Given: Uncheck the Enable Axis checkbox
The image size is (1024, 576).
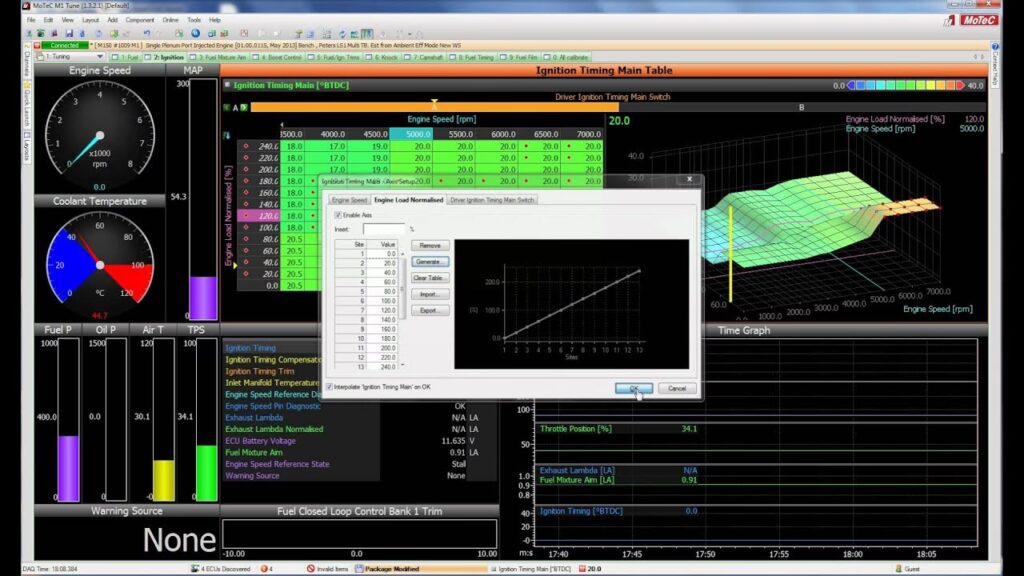Looking at the screenshot, I should coord(337,215).
